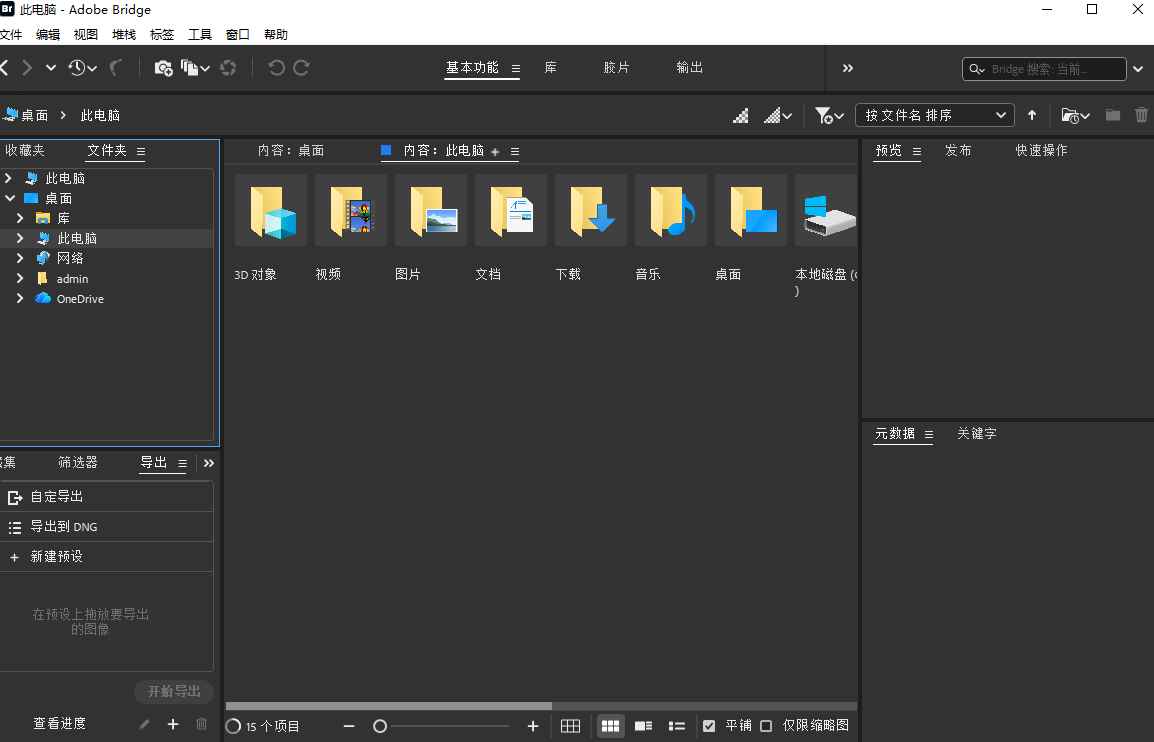Click the 开始导出 button
Viewport: 1154px width, 742px height.
coord(174,691)
